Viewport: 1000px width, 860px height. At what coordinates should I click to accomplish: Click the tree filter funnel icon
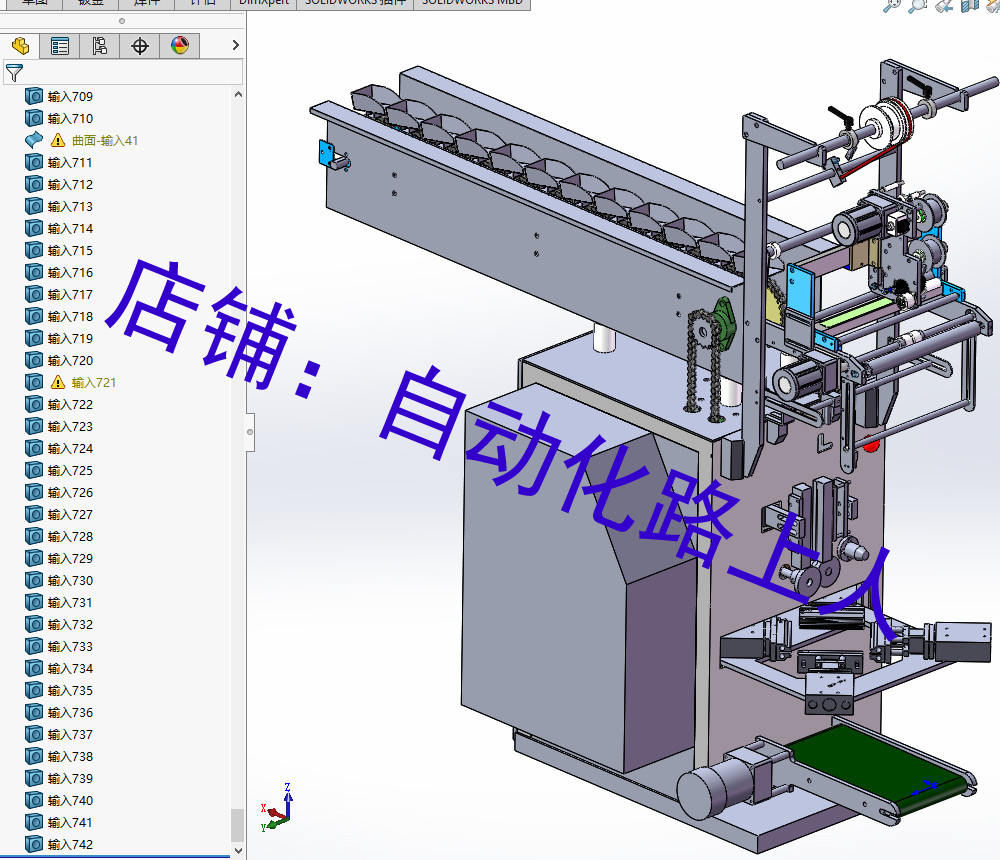pos(14,73)
